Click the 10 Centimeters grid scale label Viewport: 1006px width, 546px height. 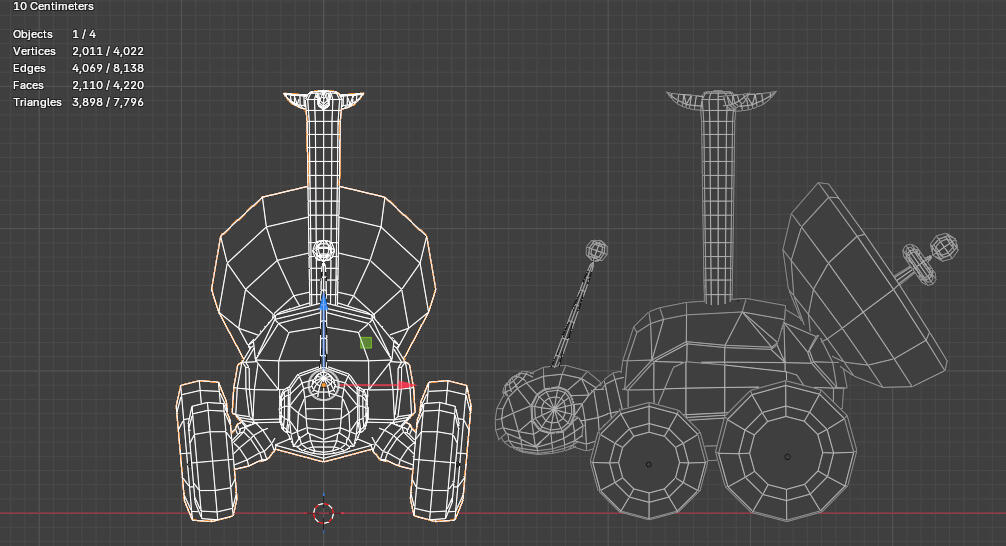53,6
